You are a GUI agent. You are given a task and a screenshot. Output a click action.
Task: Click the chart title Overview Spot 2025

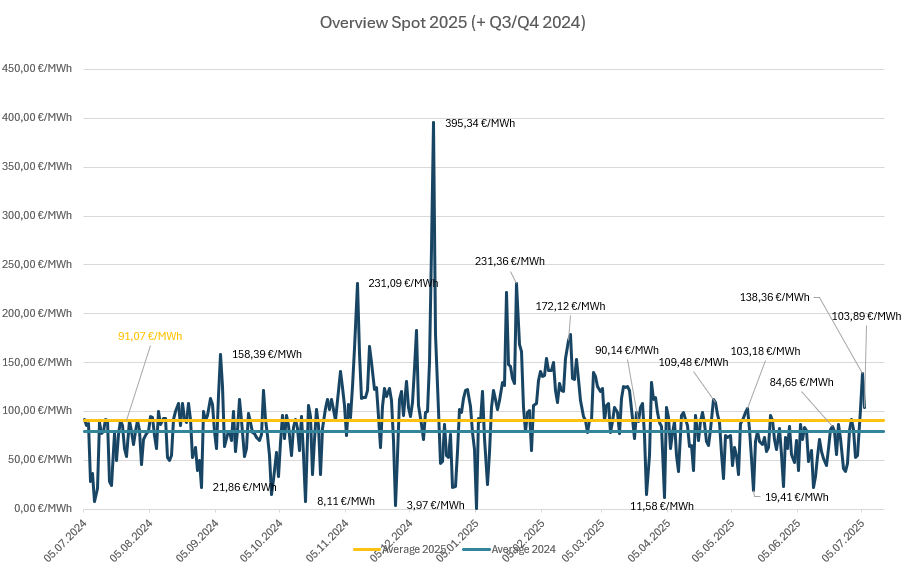452,22
